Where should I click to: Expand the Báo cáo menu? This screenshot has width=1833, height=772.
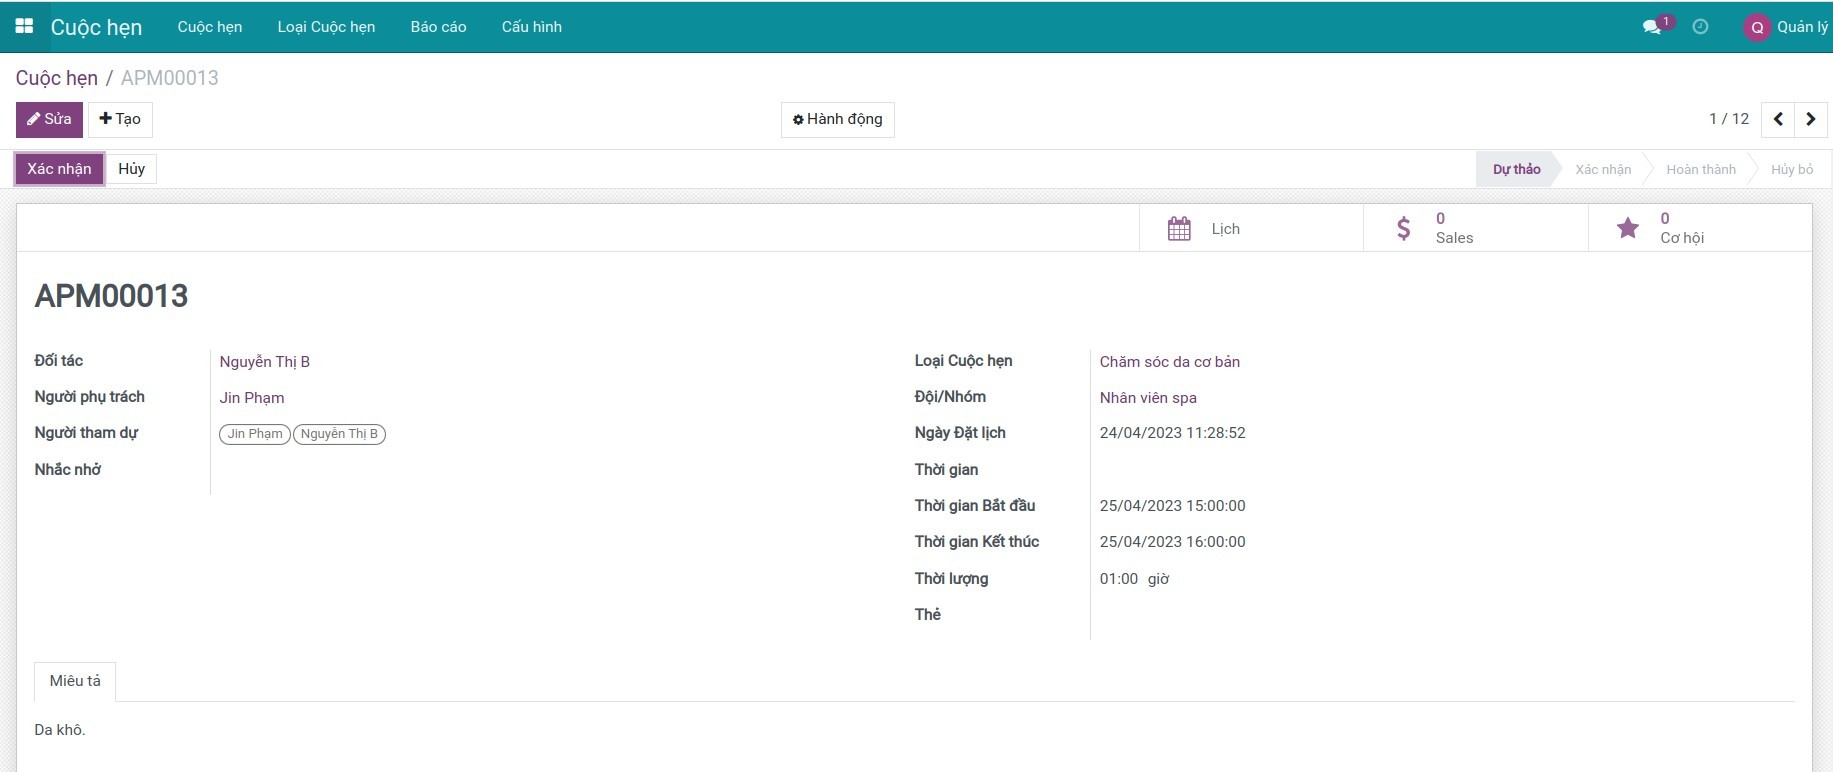(x=438, y=27)
